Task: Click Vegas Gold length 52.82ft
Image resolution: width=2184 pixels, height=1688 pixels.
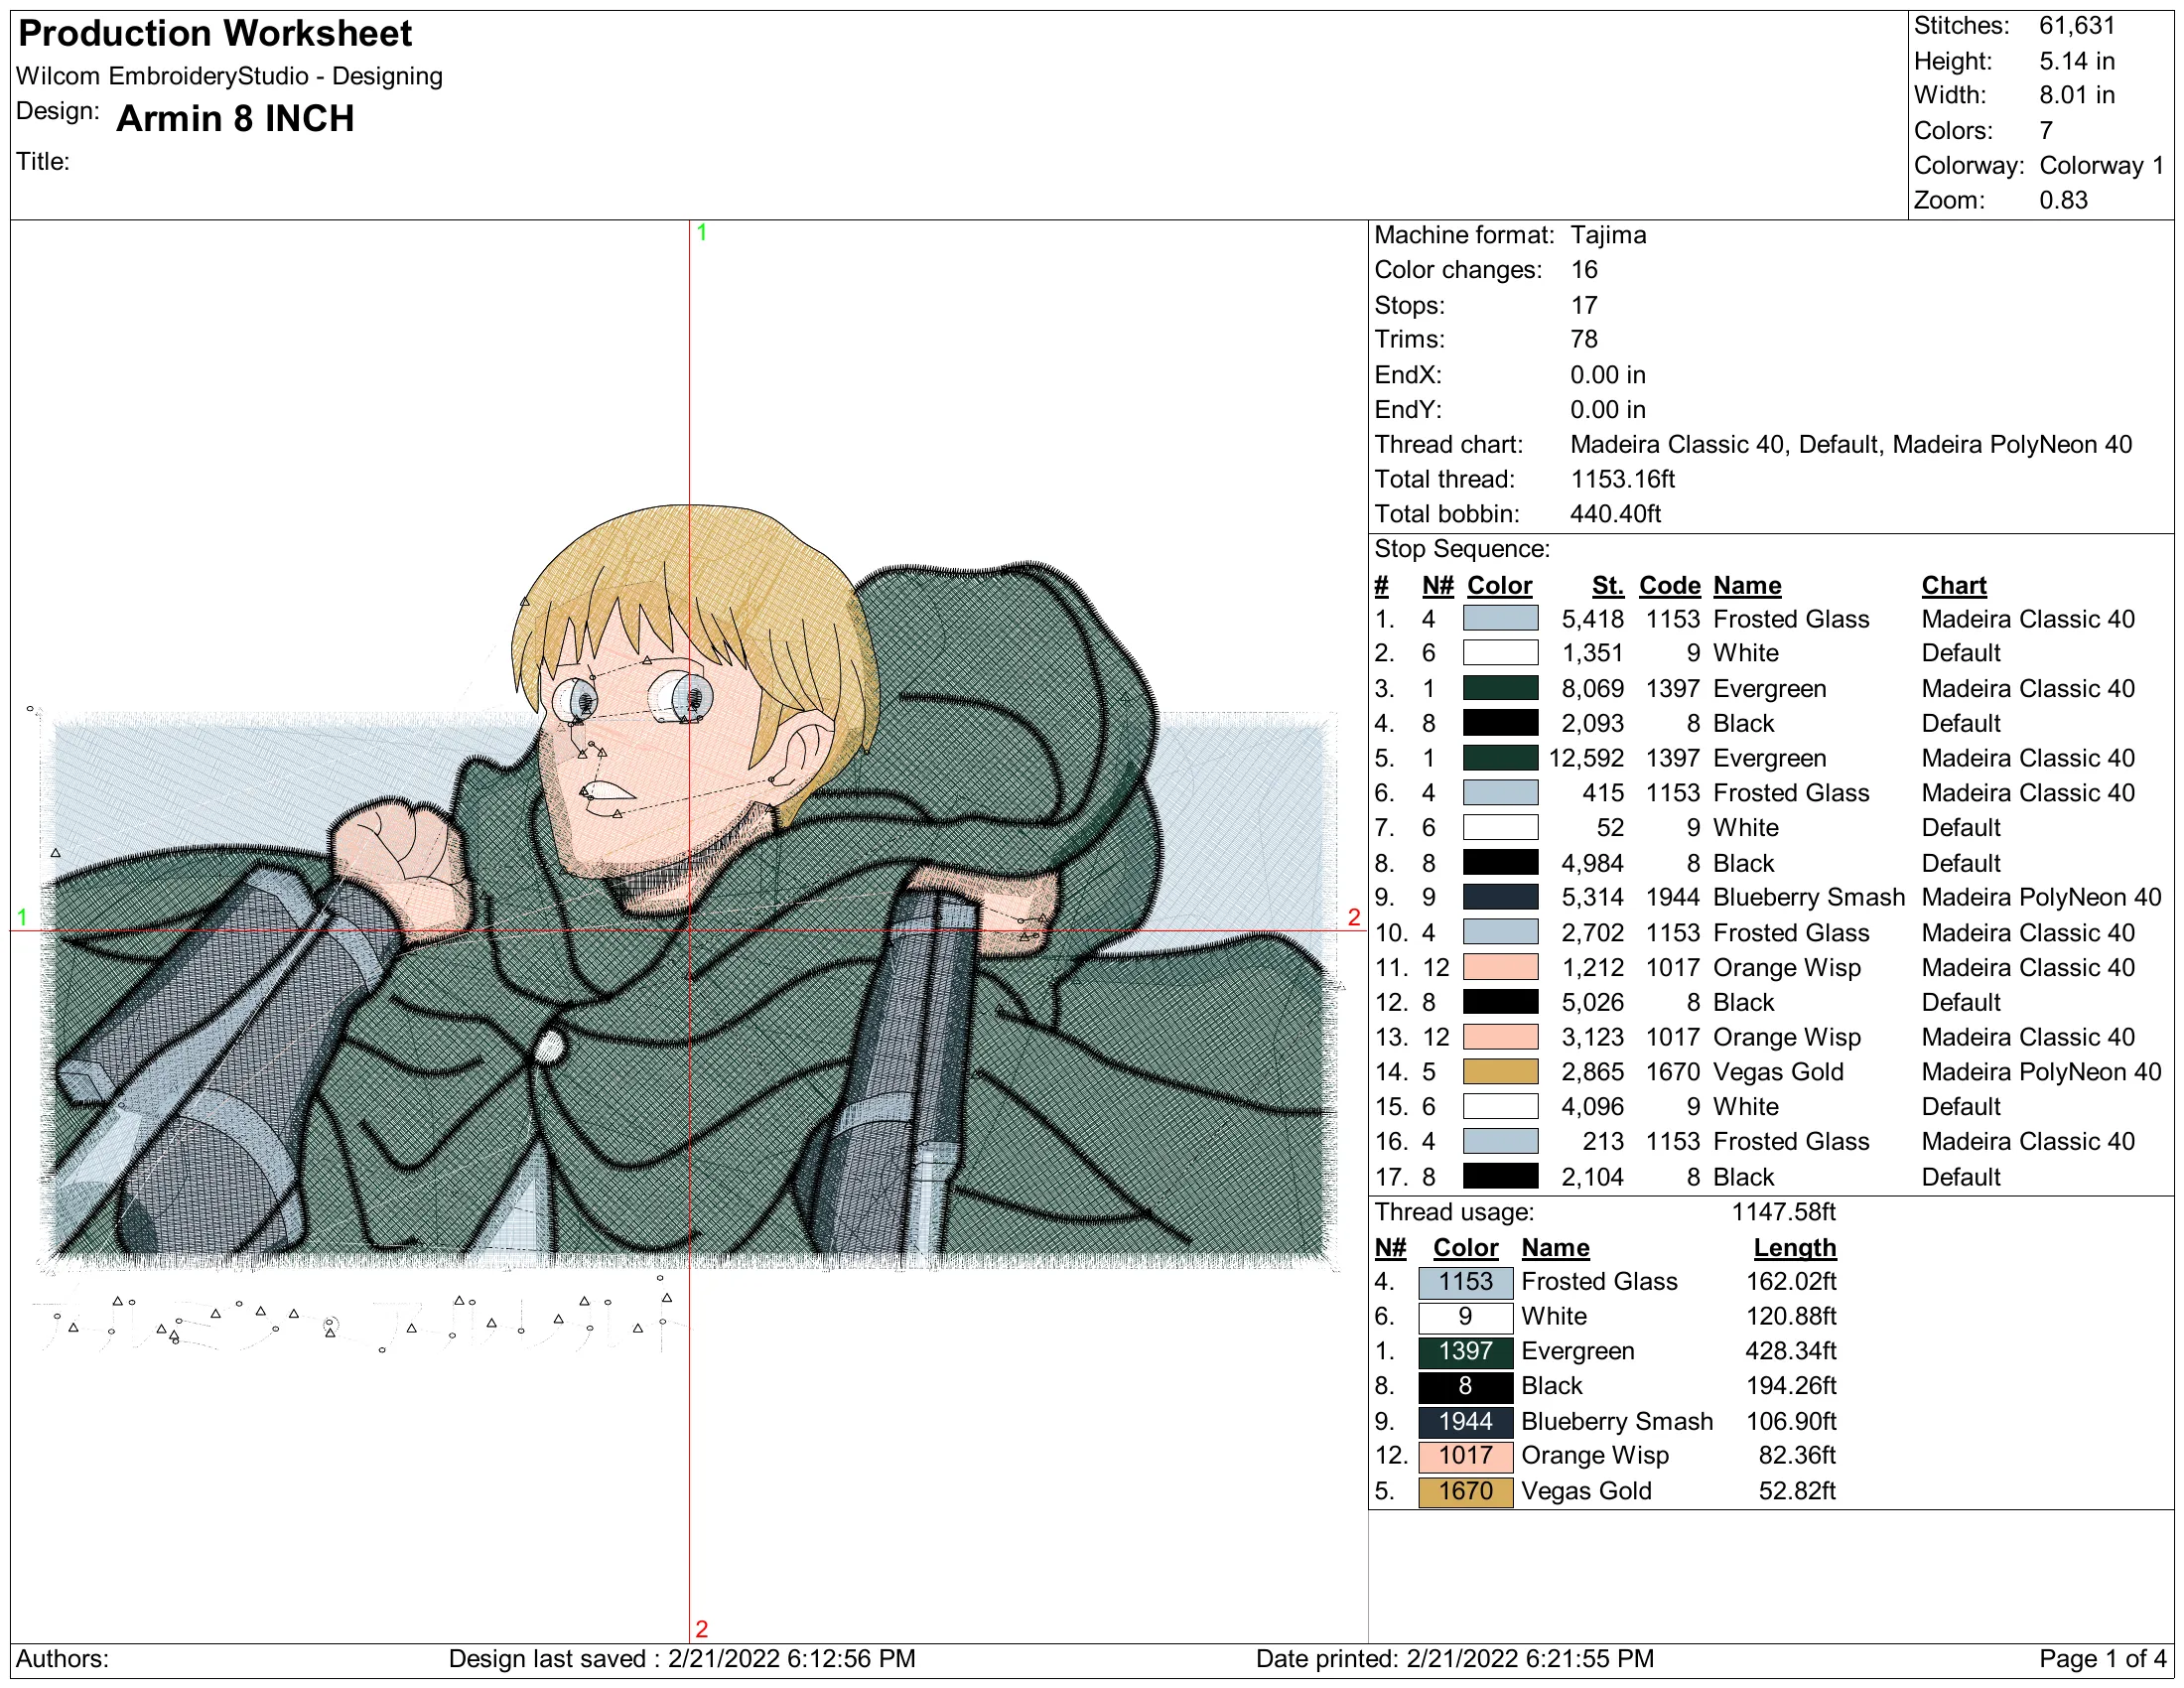Action: pyautogui.click(x=1797, y=1491)
